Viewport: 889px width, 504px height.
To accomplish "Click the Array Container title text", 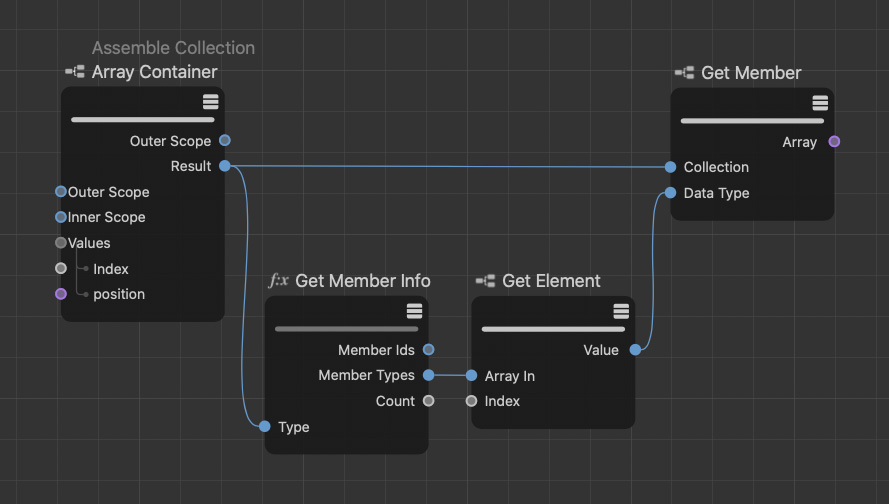I will [155, 72].
